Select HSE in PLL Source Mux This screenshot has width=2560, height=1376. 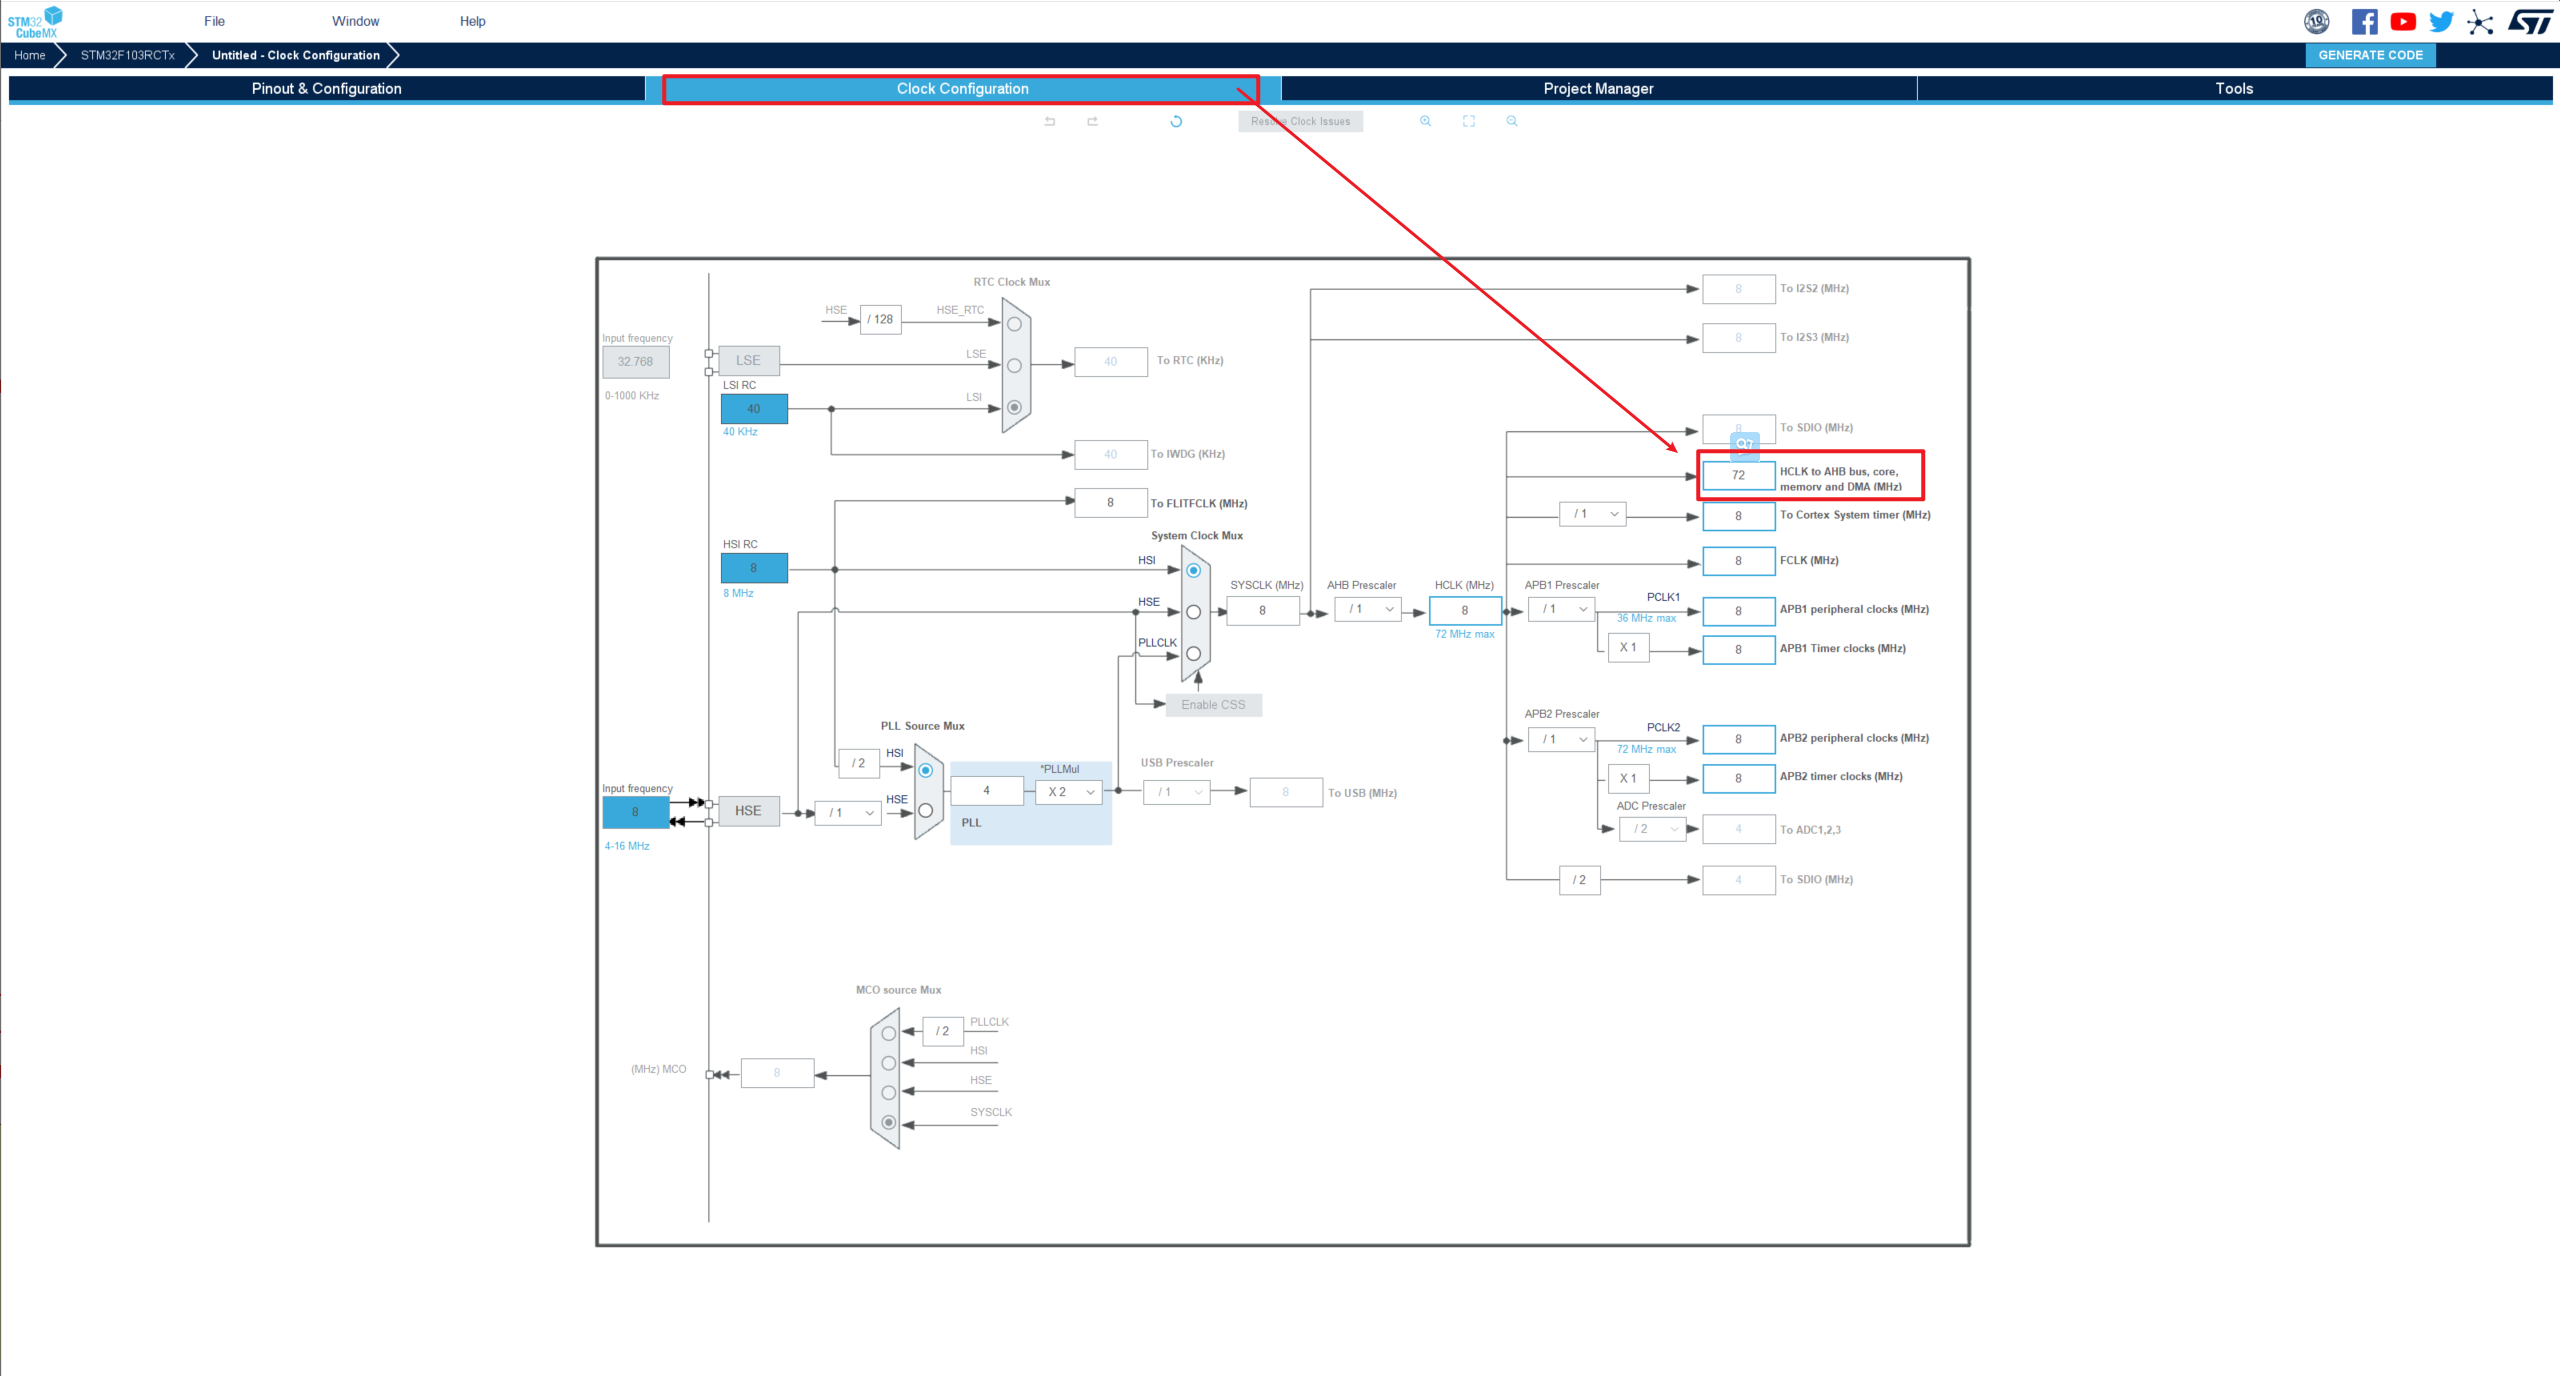(925, 811)
